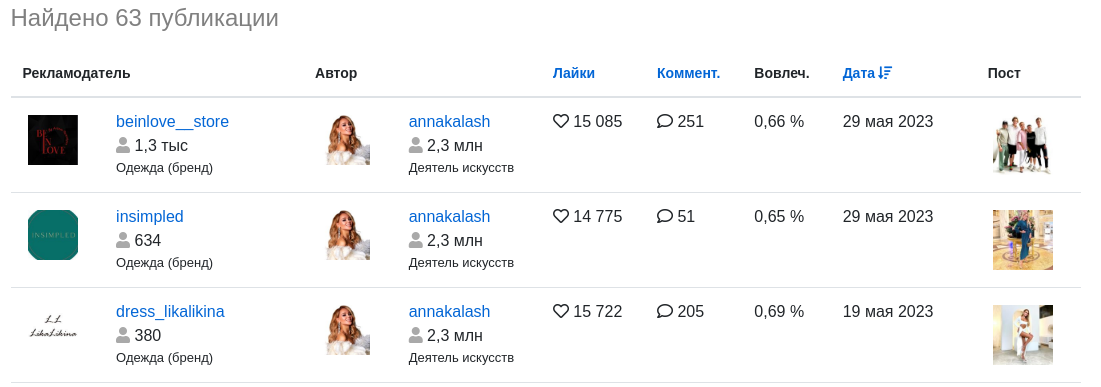Open the dress_likalikina advertiser link
Screen dimensions: 1101x387
[170, 311]
